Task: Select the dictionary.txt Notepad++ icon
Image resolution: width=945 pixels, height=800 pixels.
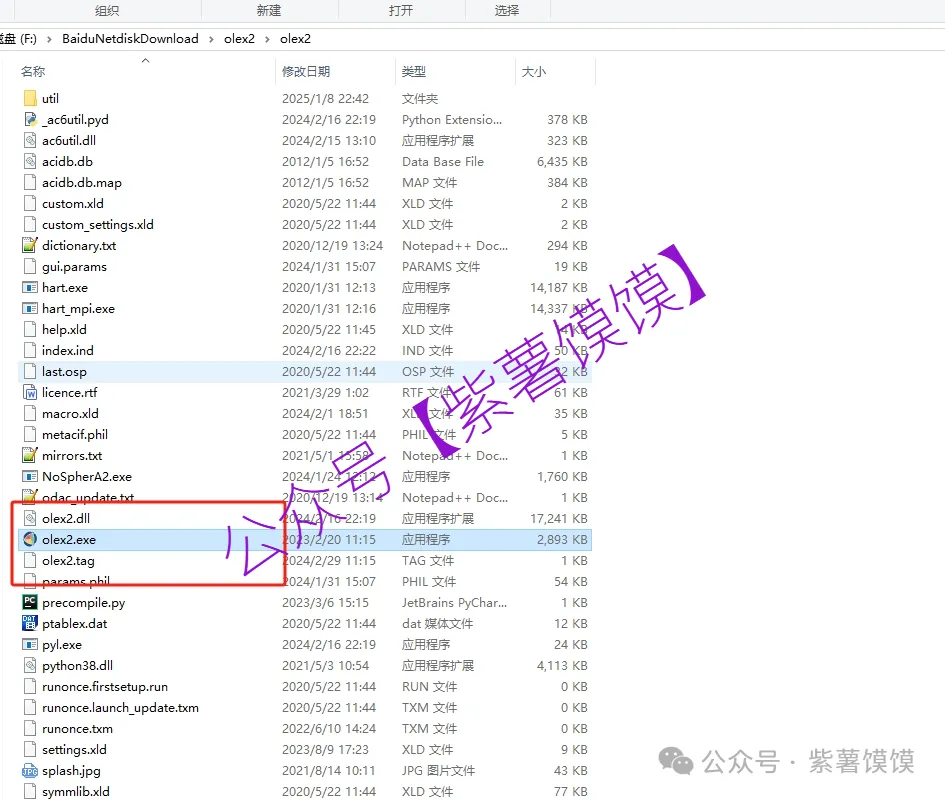Action: [x=30, y=245]
